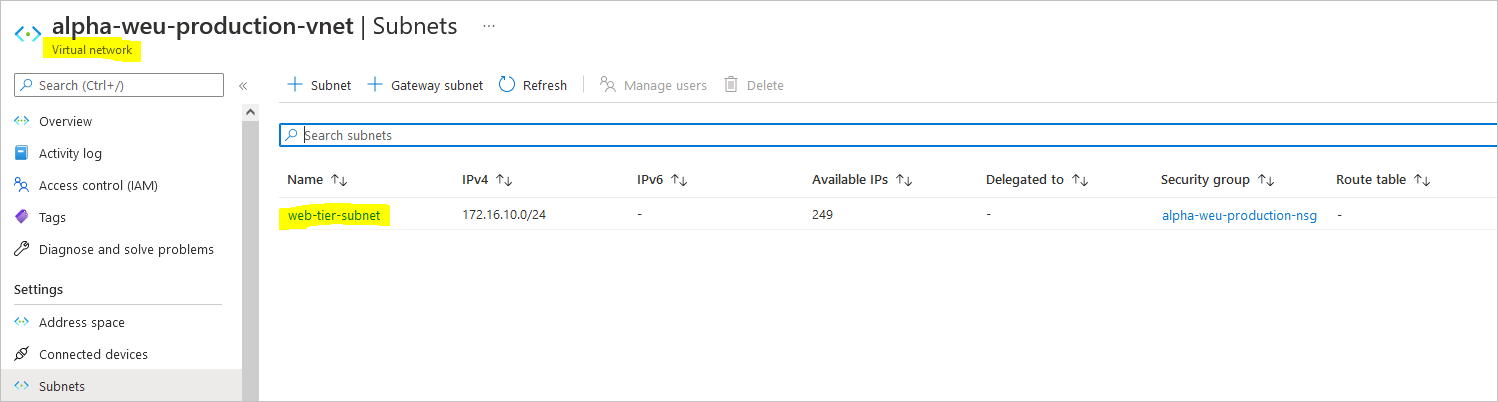This screenshot has height=402, width=1498.
Task: Sort subnets by Name column
Action: point(317,180)
